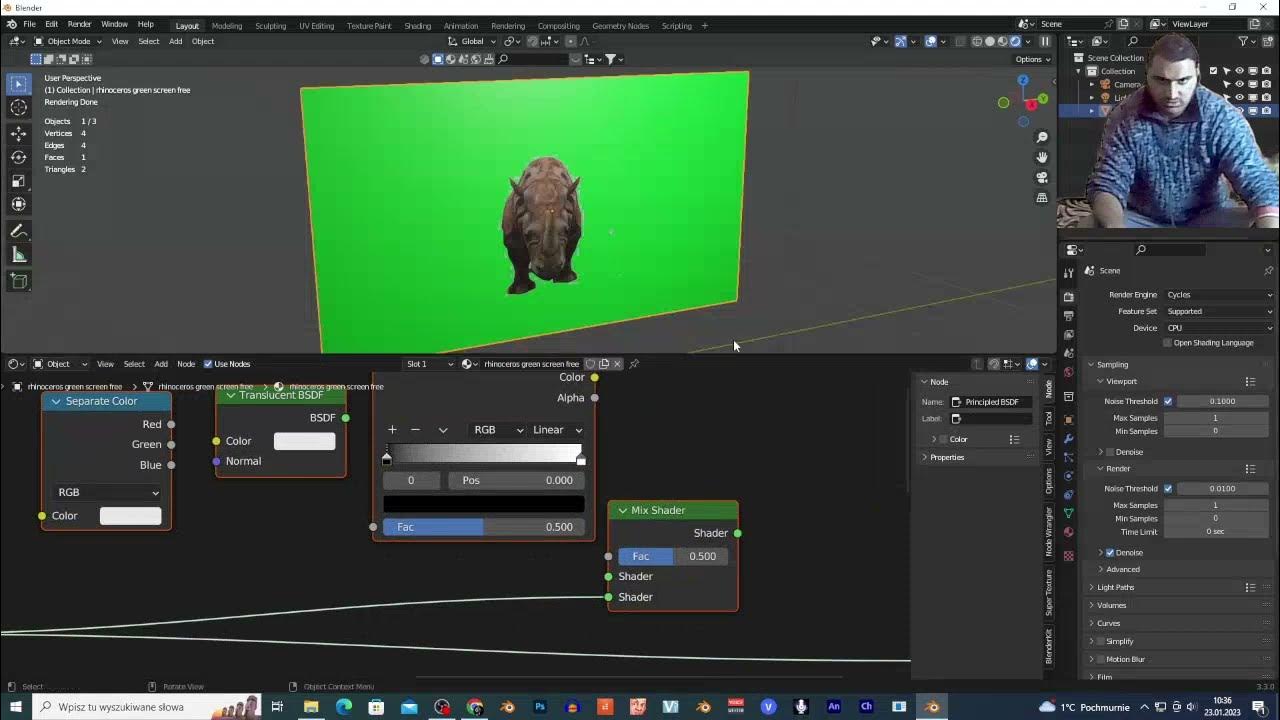This screenshot has height=720, width=1280.
Task: Add color ramp stop with plus button
Action: (x=392, y=430)
